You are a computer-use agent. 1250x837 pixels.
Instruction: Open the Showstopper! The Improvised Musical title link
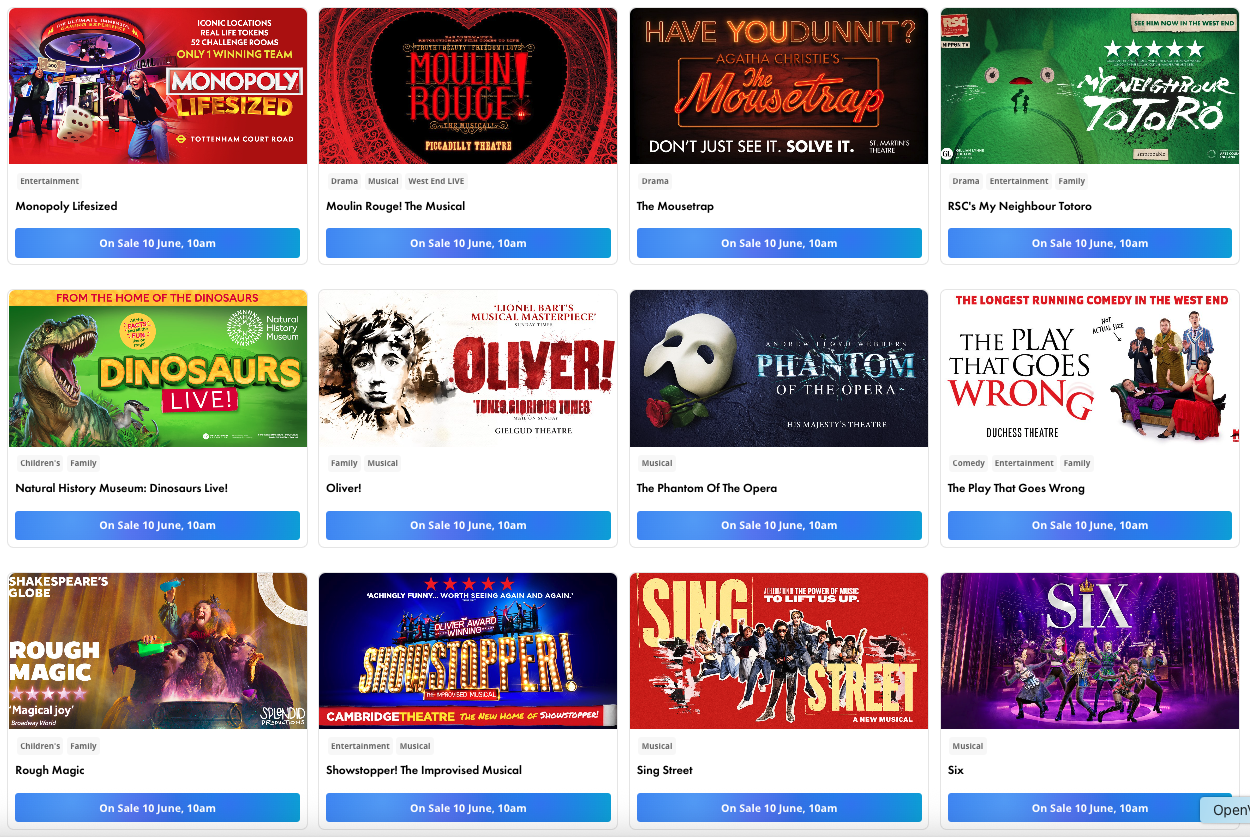(424, 770)
